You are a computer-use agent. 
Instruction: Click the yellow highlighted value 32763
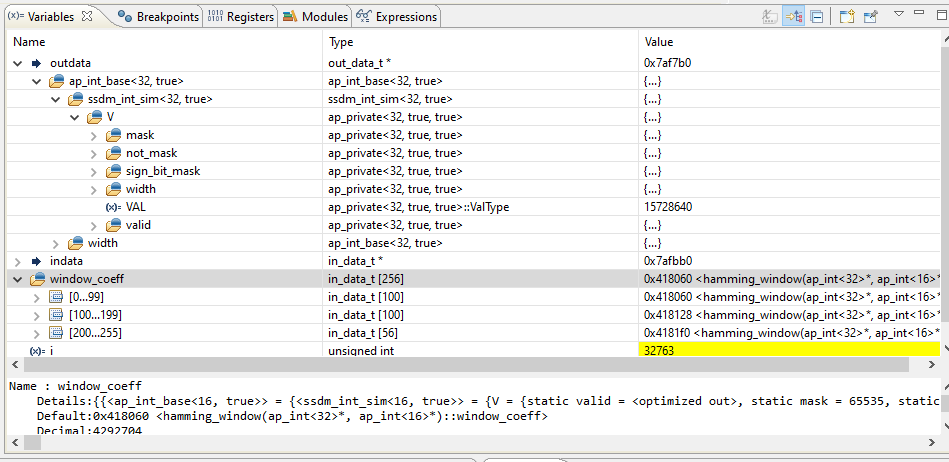point(789,350)
